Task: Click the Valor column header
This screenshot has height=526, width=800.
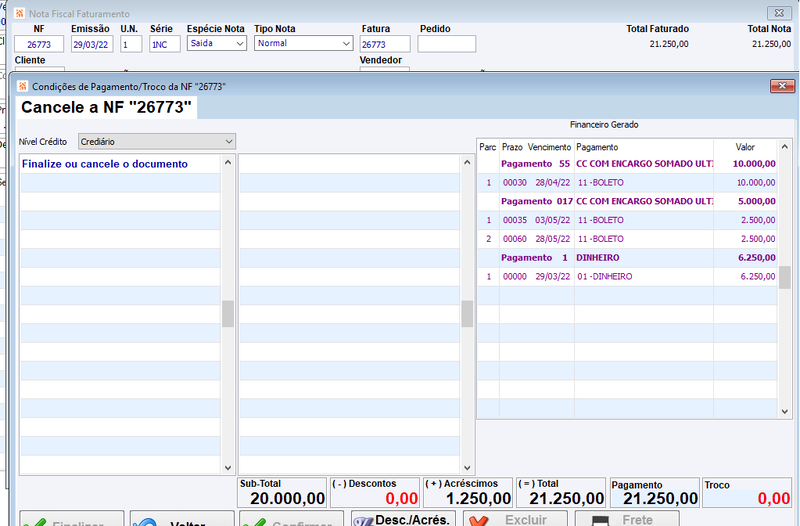Action: tap(745, 147)
